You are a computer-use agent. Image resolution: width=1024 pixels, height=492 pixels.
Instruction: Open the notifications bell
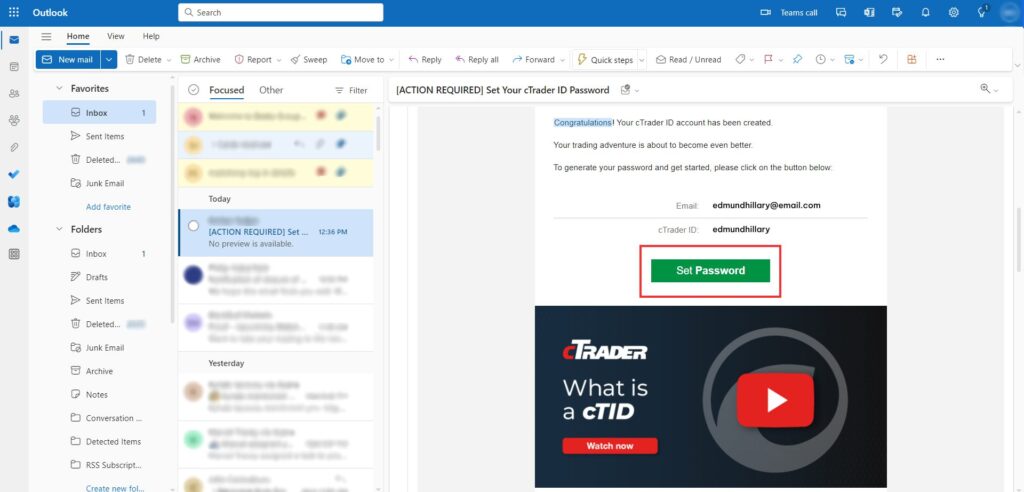(x=925, y=12)
